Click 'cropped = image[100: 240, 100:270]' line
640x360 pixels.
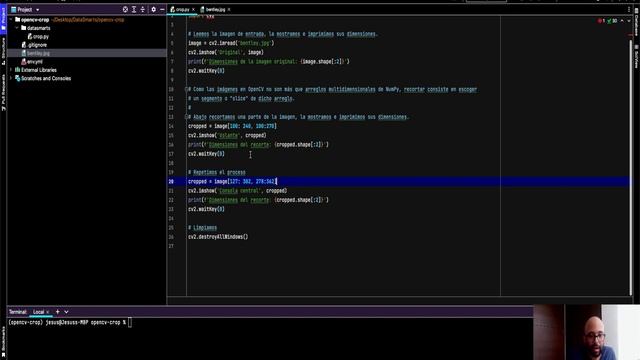point(232,126)
